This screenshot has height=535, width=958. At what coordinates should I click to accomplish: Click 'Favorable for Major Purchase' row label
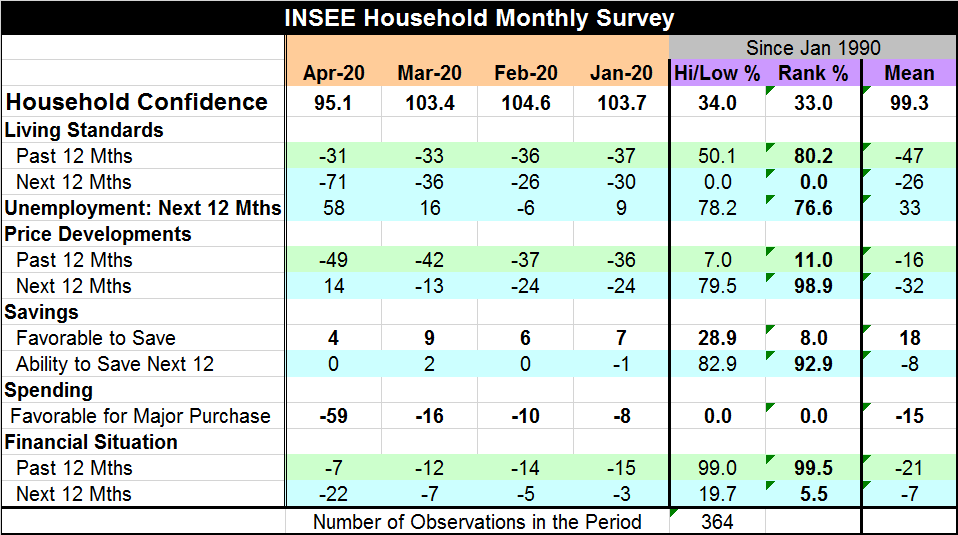pyautogui.click(x=141, y=417)
